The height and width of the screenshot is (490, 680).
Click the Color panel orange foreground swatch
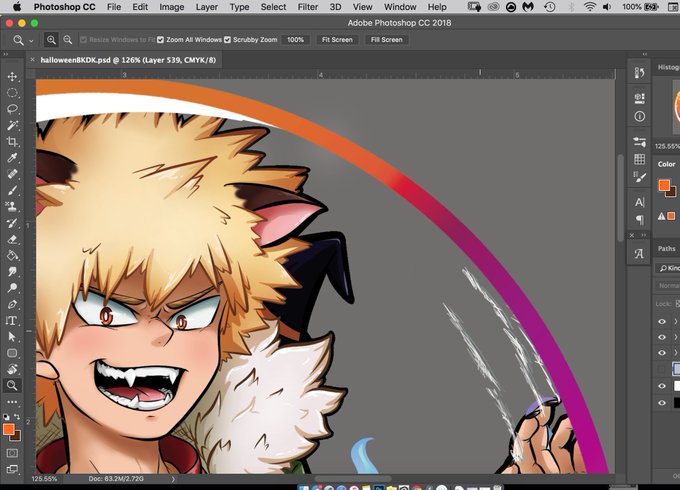pyautogui.click(x=664, y=185)
